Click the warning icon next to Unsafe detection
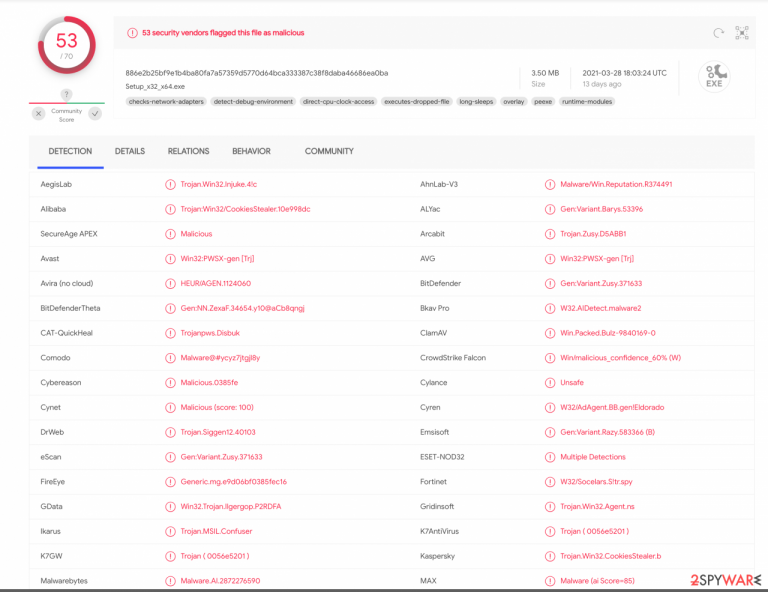This screenshot has width=768, height=592. coord(550,383)
